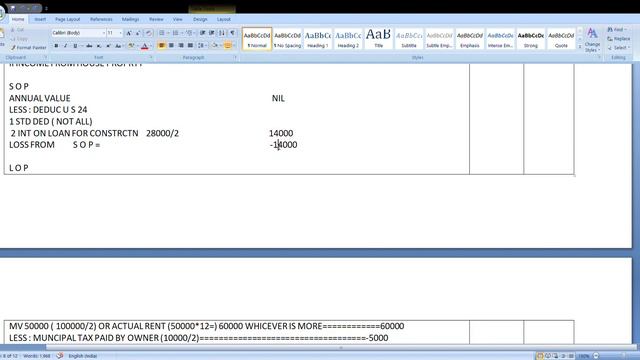Click the Change Case button
640x360 pixels.
[x=118, y=46]
